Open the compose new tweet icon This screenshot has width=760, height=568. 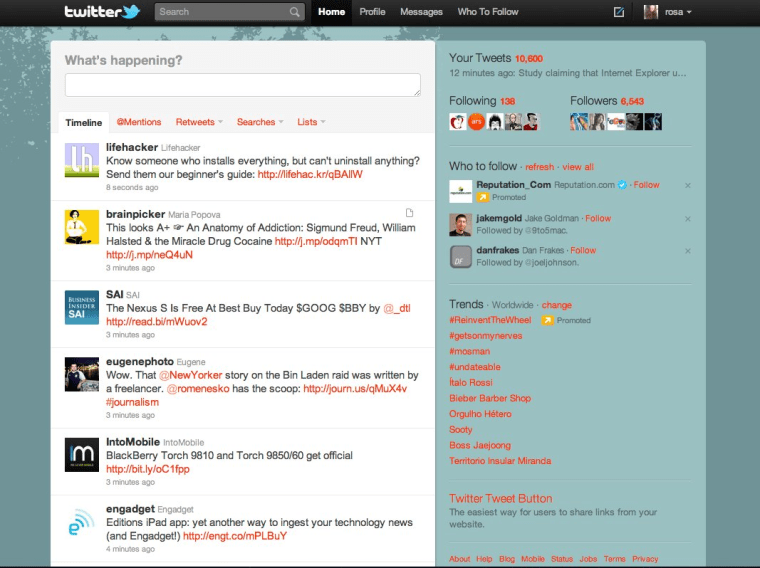(619, 12)
